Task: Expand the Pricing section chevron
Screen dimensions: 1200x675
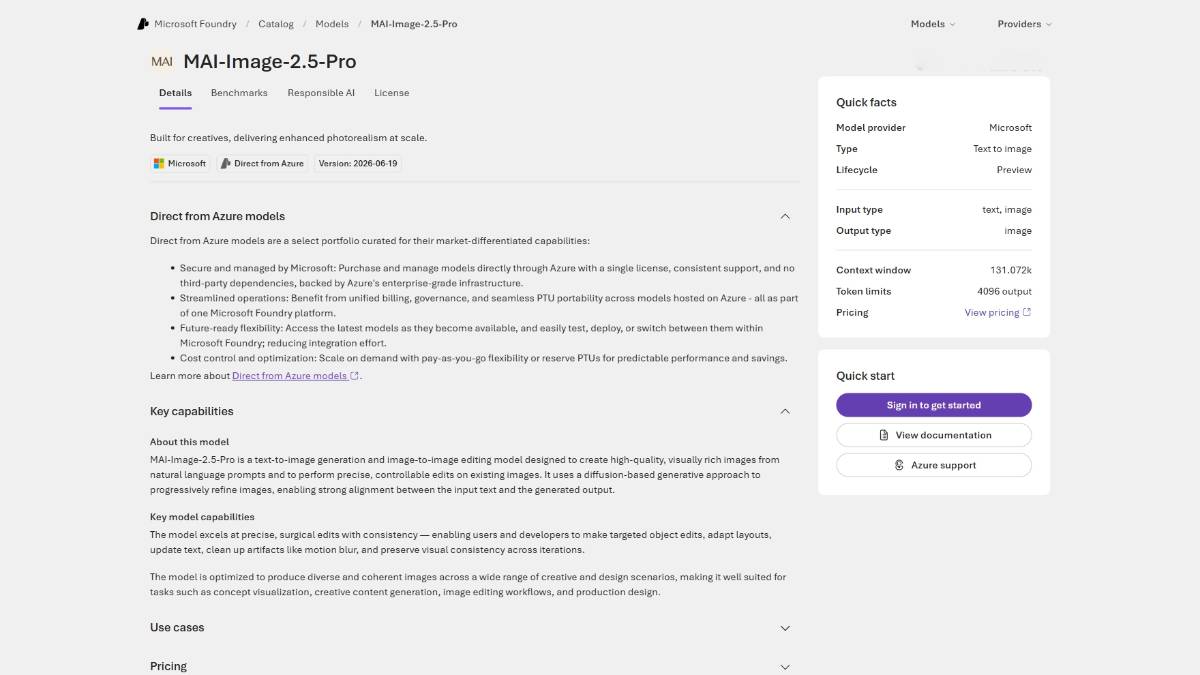Action: (x=785, y=667)
